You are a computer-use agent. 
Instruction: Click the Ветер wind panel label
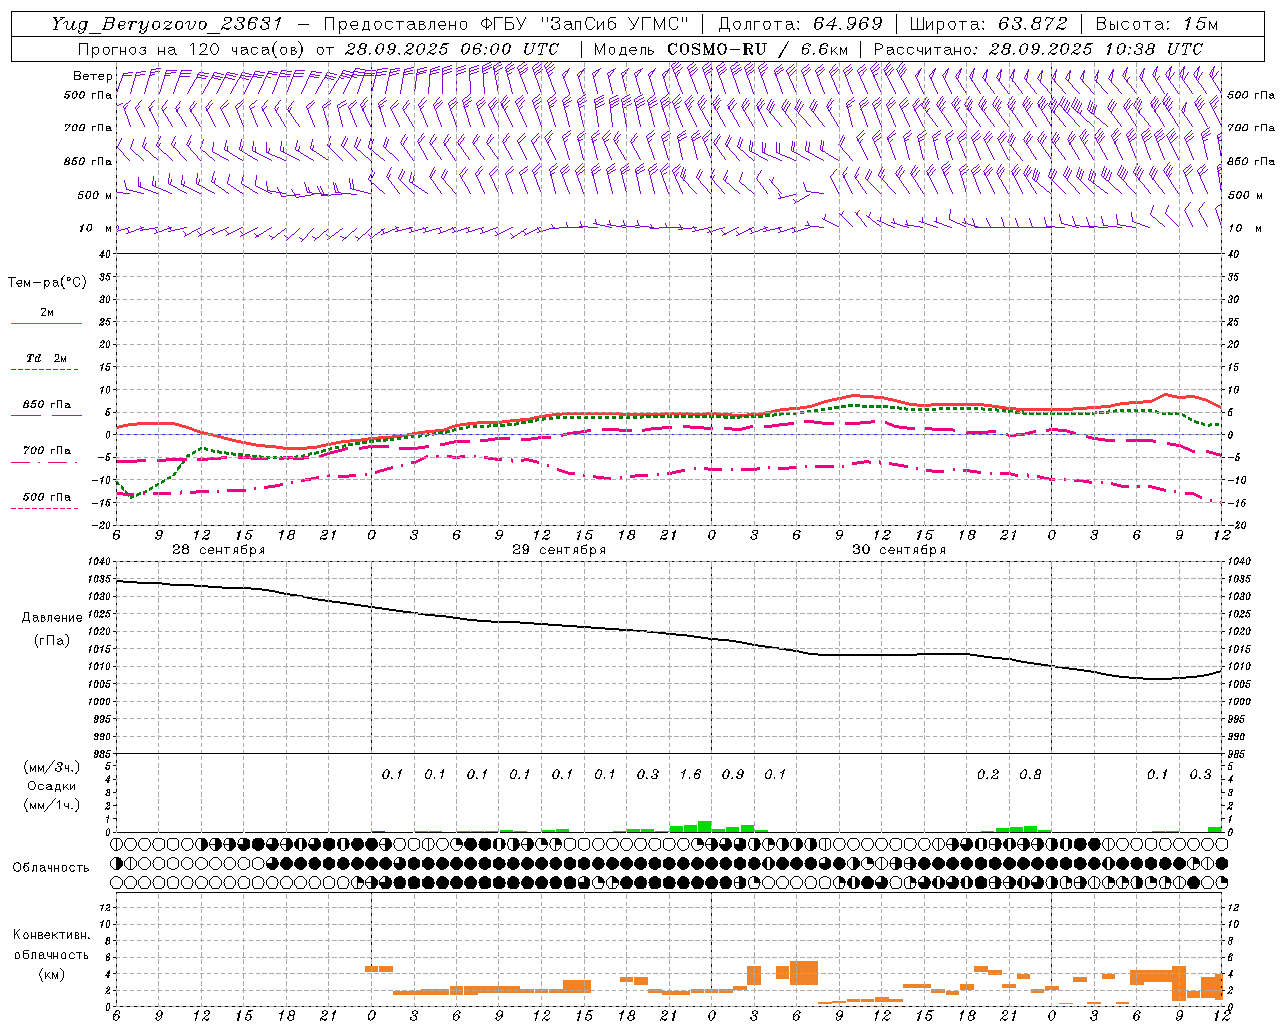click(92, 76)
